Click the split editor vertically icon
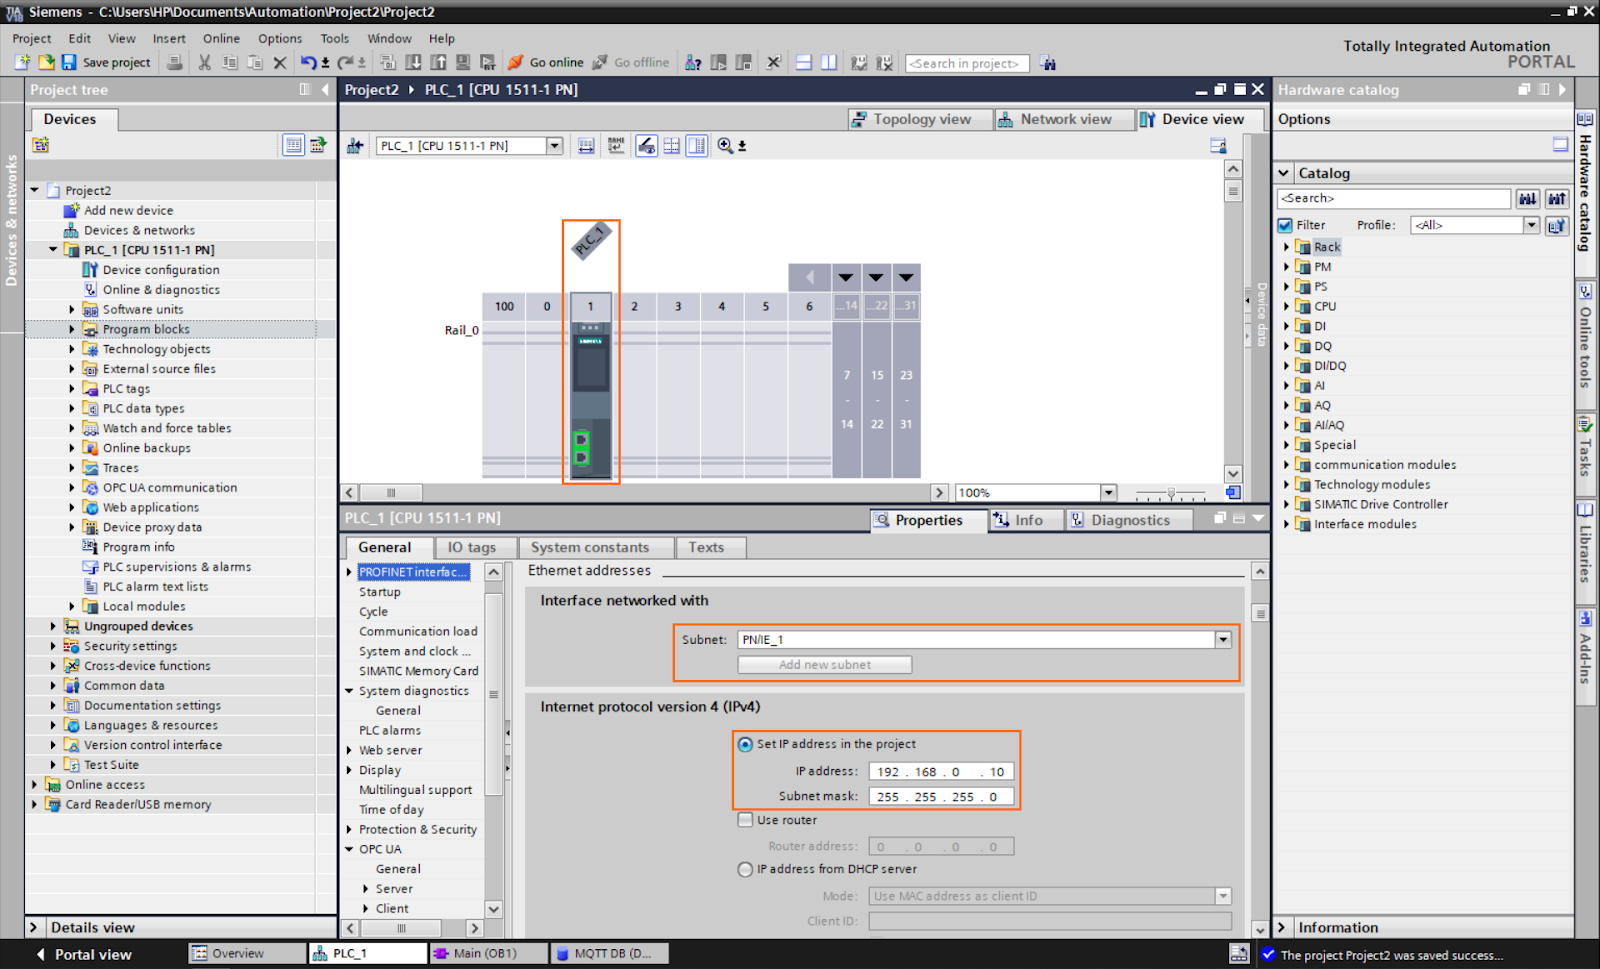This screenshot has width=1600, height=969. point(829,63)
